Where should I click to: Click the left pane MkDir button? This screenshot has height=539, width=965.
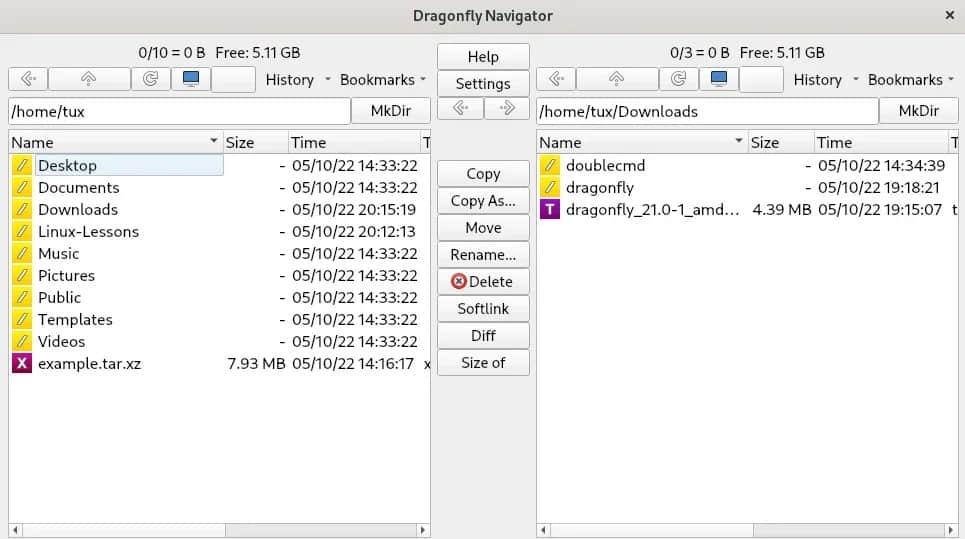(x=392, y=111)
